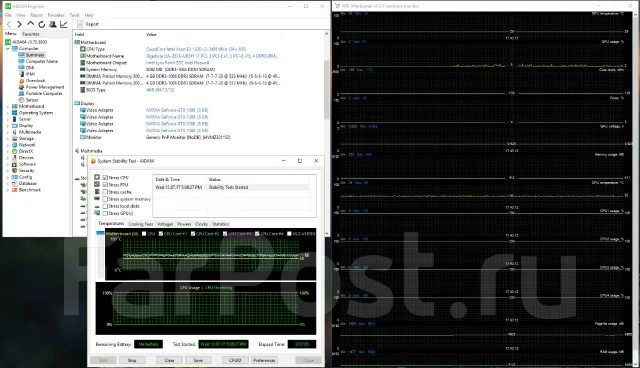Image resolution: width=640 pixels, height=368 pixels.
Task: Click the DirectX Xbox icon in tree
Action: point(15,151)
